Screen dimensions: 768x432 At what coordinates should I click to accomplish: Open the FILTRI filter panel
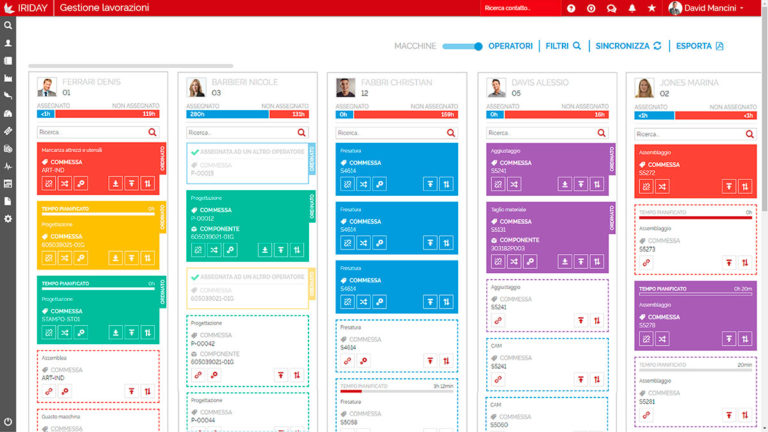563,46
